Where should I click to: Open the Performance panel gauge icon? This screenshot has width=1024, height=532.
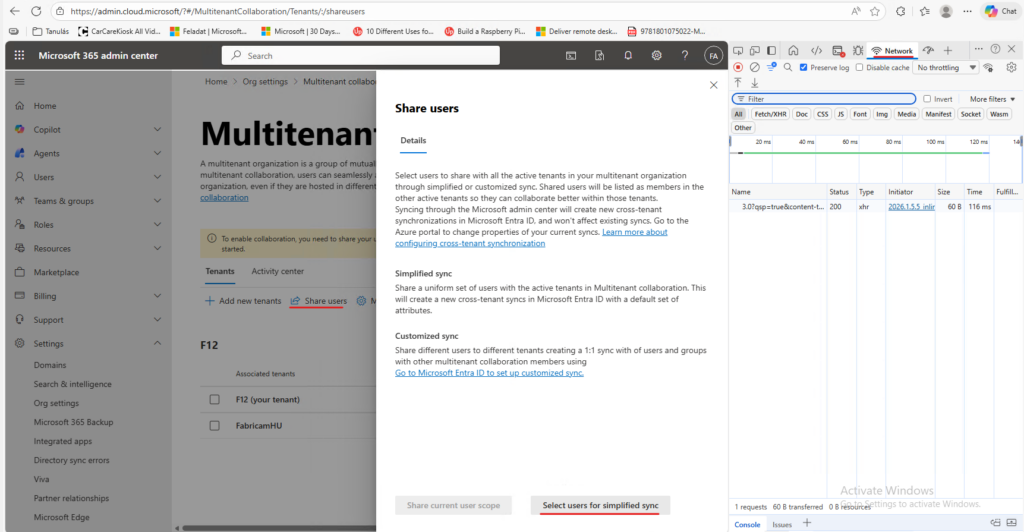(x=928, y=50)
